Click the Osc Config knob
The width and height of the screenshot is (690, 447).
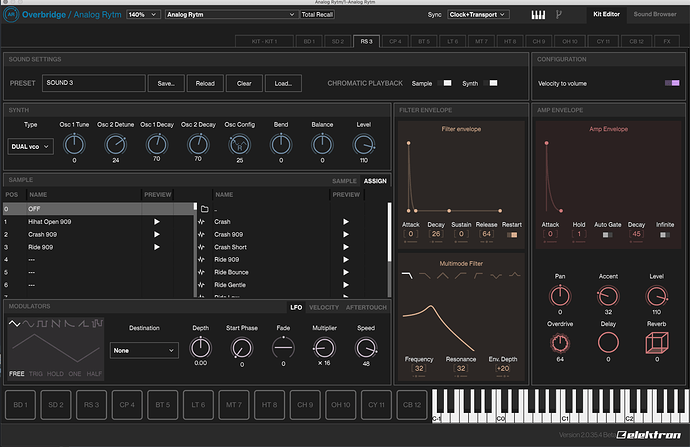click(x=240, y=145)
